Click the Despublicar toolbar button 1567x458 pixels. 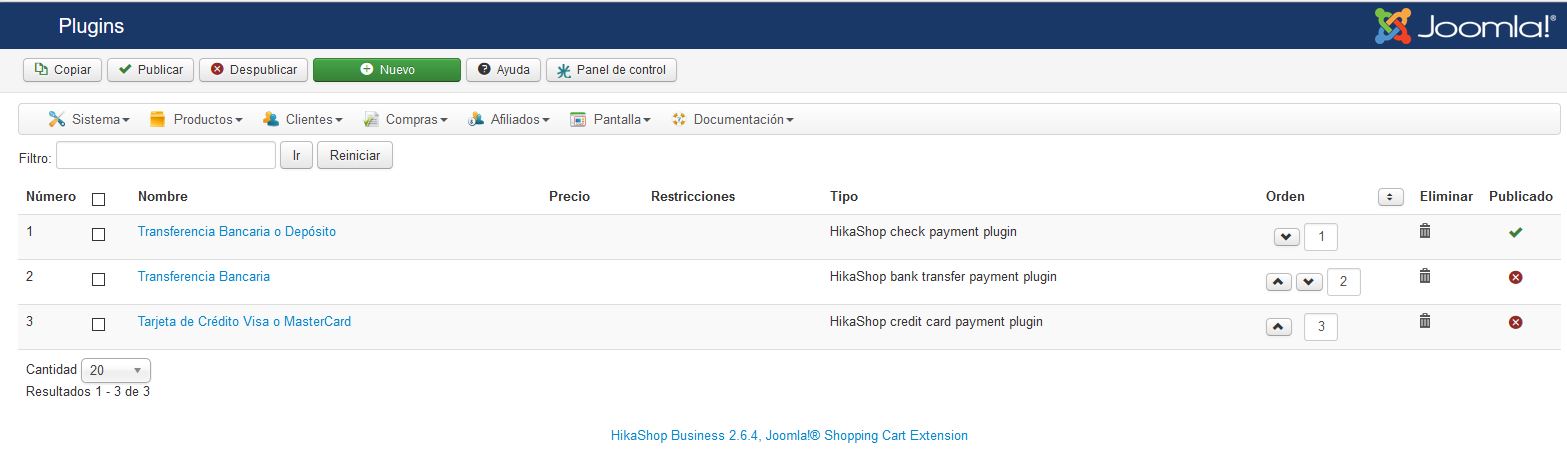click(x=253, y=70)
